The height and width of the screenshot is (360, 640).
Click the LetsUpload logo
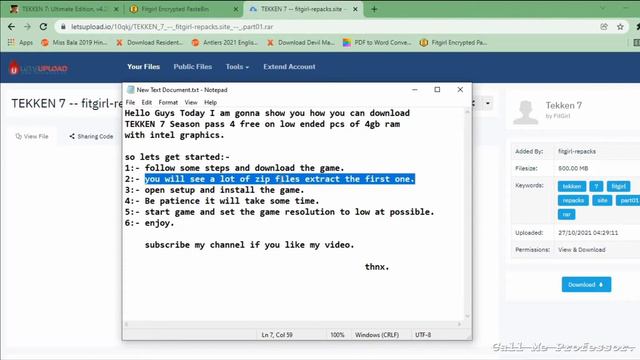38,68
